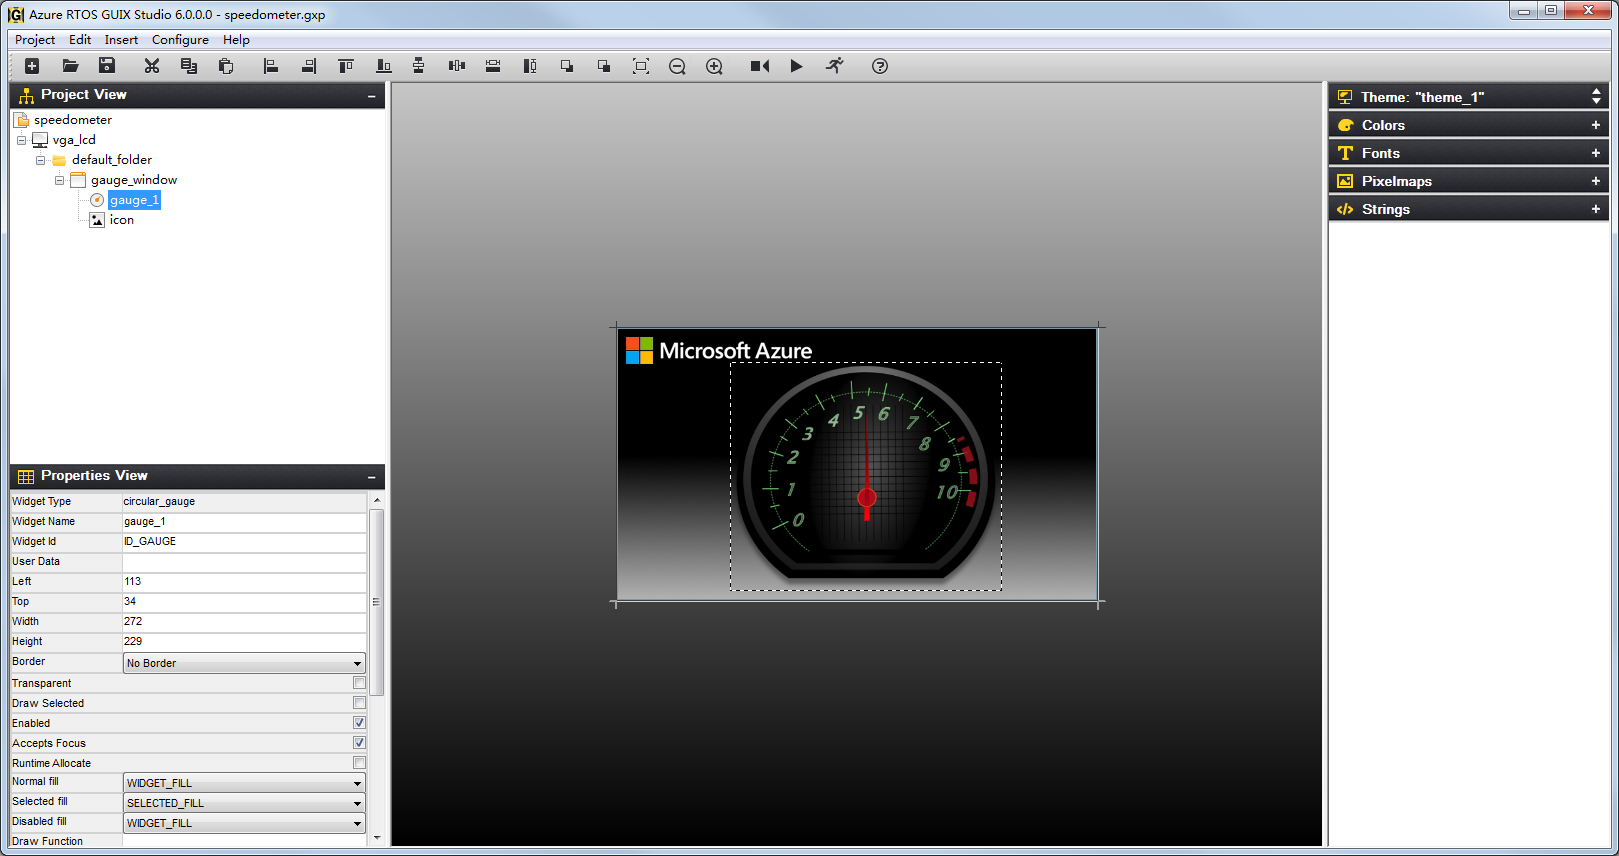Edit the Height value 229
Viewport: 1619px width, 856px height.
(x=244, y=641)
